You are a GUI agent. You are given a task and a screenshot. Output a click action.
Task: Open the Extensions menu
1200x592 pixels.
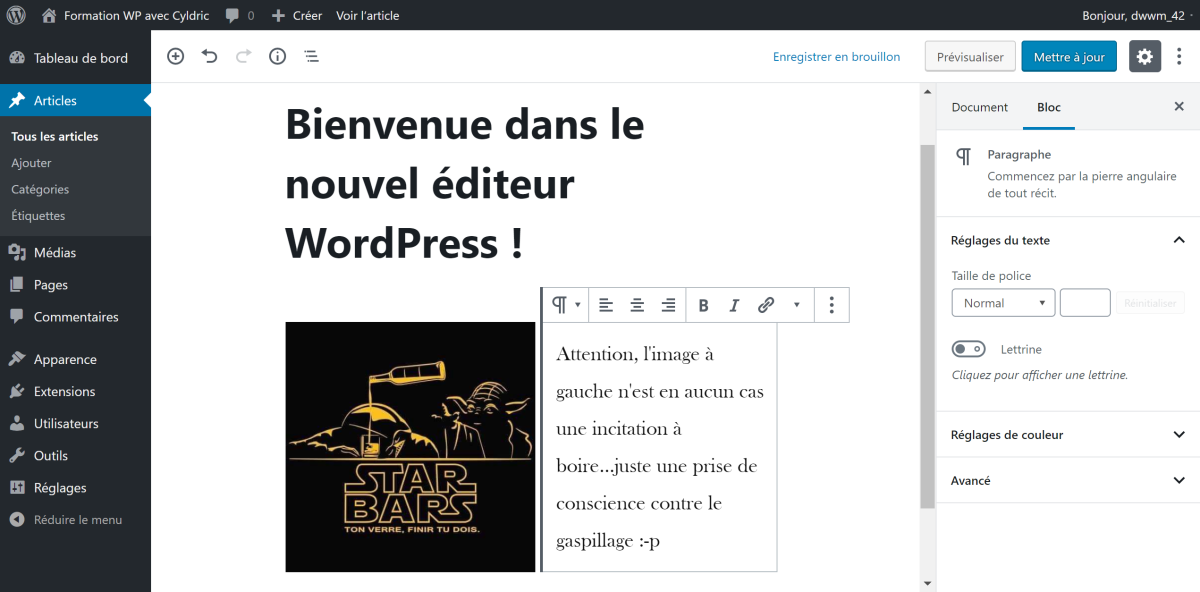click(75, 392)
